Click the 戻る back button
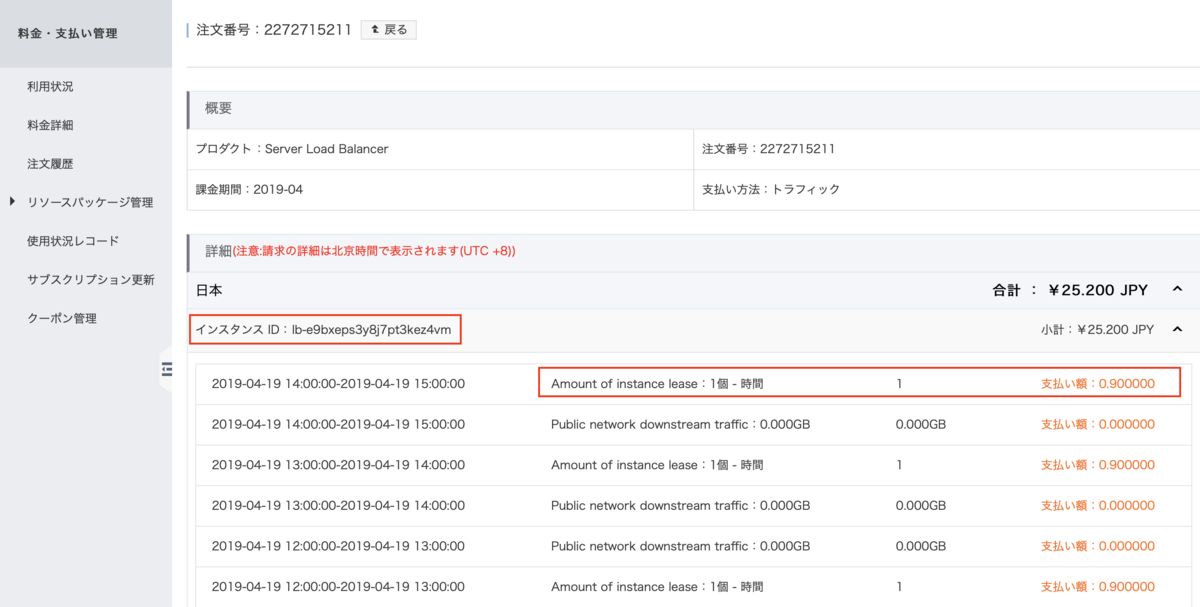 (x=388, y=30)
